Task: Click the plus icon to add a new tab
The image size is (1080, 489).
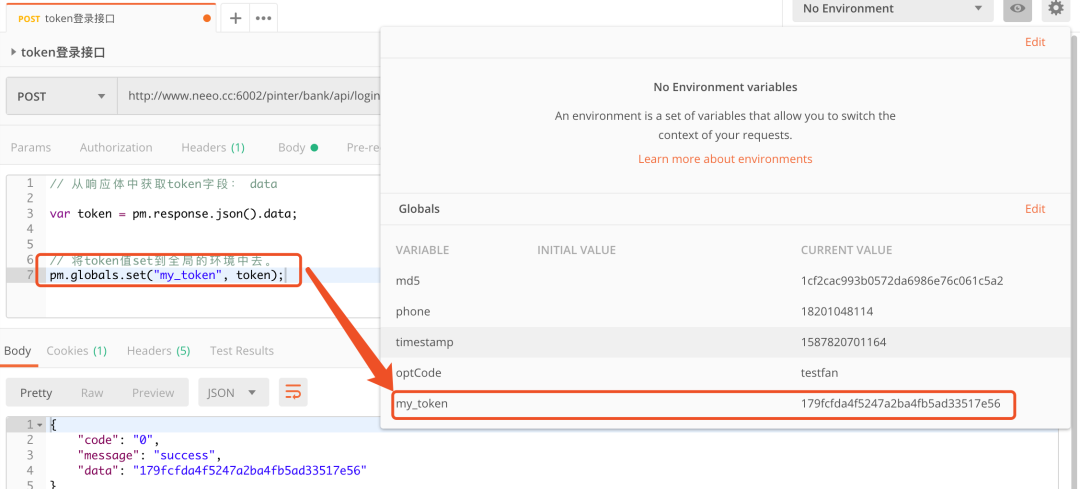Action: pyautogui.click(x=236, y=18)
